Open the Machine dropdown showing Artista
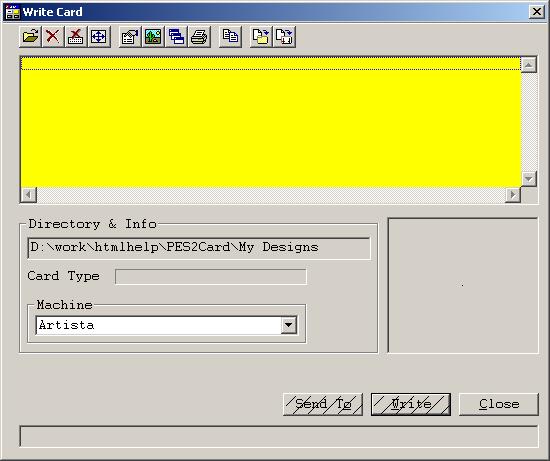550x461 pixels. (x=289, y=325)
